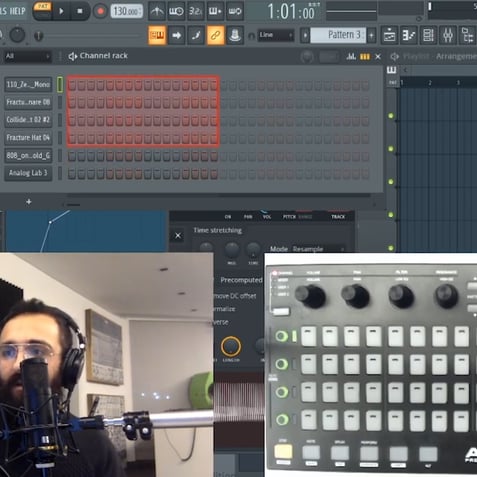
Task: Open the graph editor bars icon
Action: pos(351,57)
